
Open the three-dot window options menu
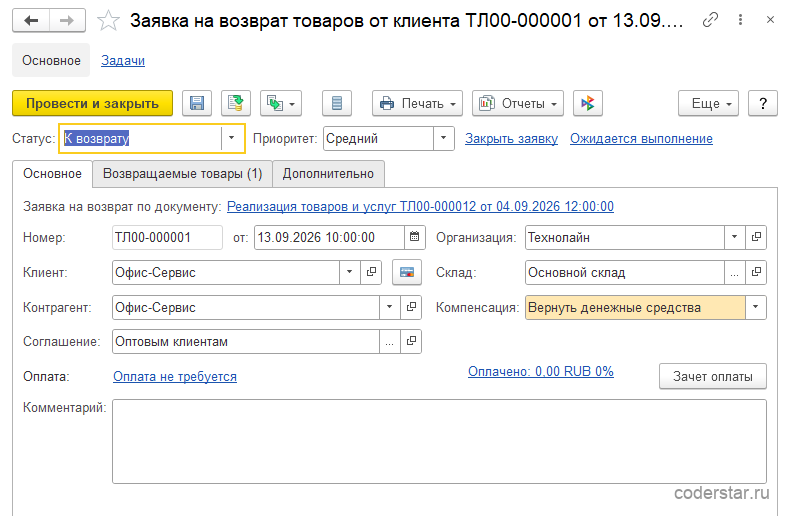coord(740,20)
